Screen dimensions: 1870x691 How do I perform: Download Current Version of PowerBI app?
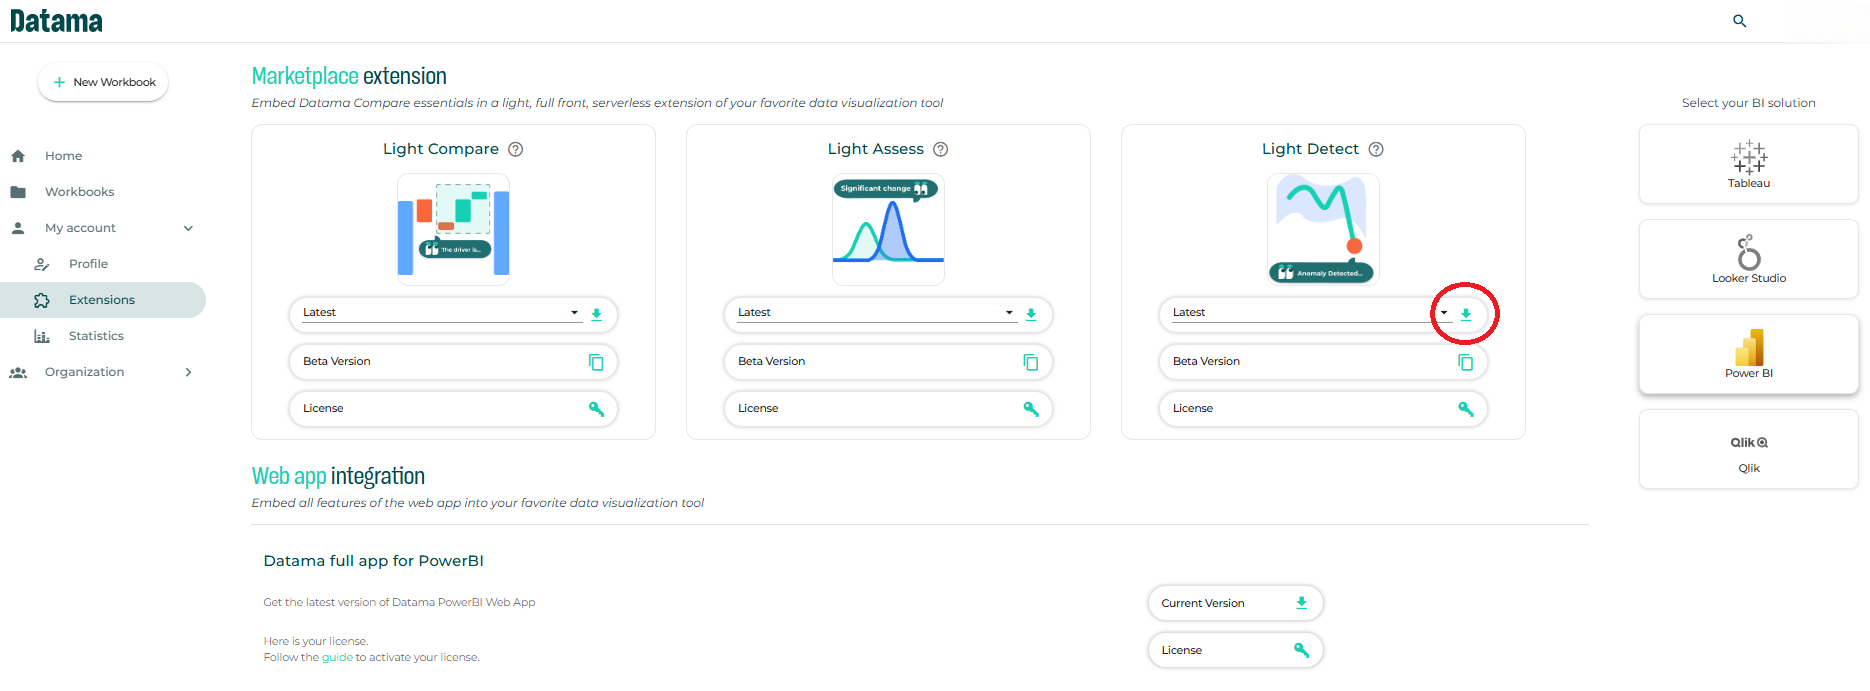tap(1302, 603)
